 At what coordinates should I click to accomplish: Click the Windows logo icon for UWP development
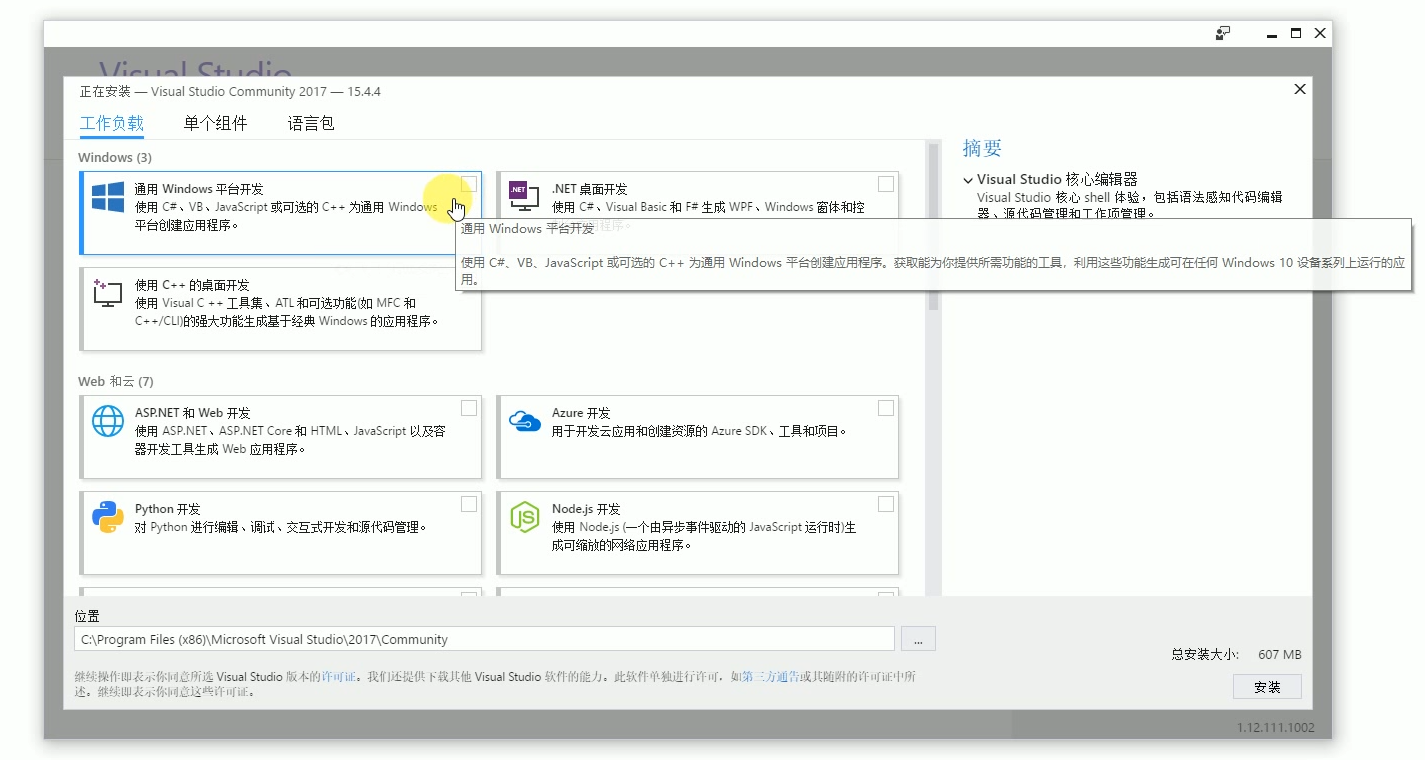tap(107, 197)
